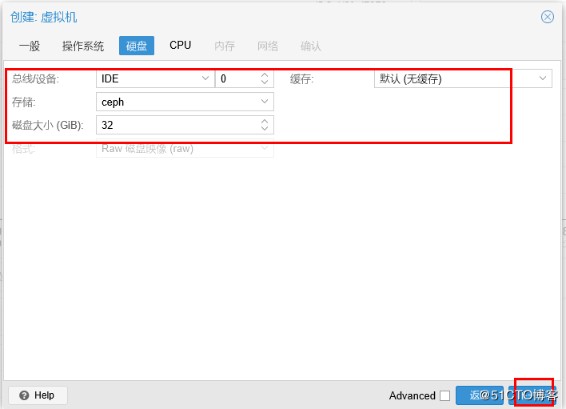Click the Back (返回) button
Image resolution: width=566 pixels, height=409 pixels.
480,396
